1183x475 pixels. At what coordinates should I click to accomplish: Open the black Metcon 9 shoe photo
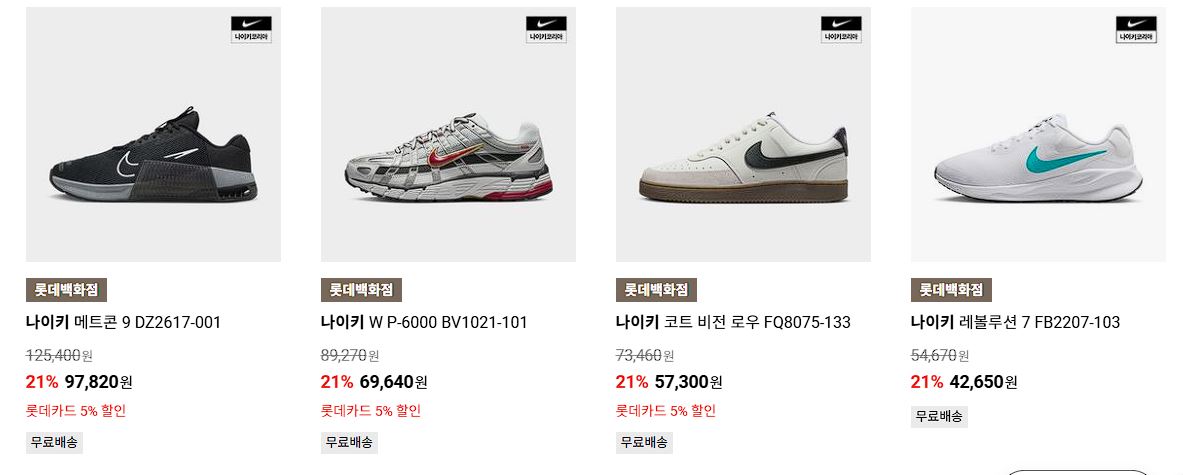(153, 134)
